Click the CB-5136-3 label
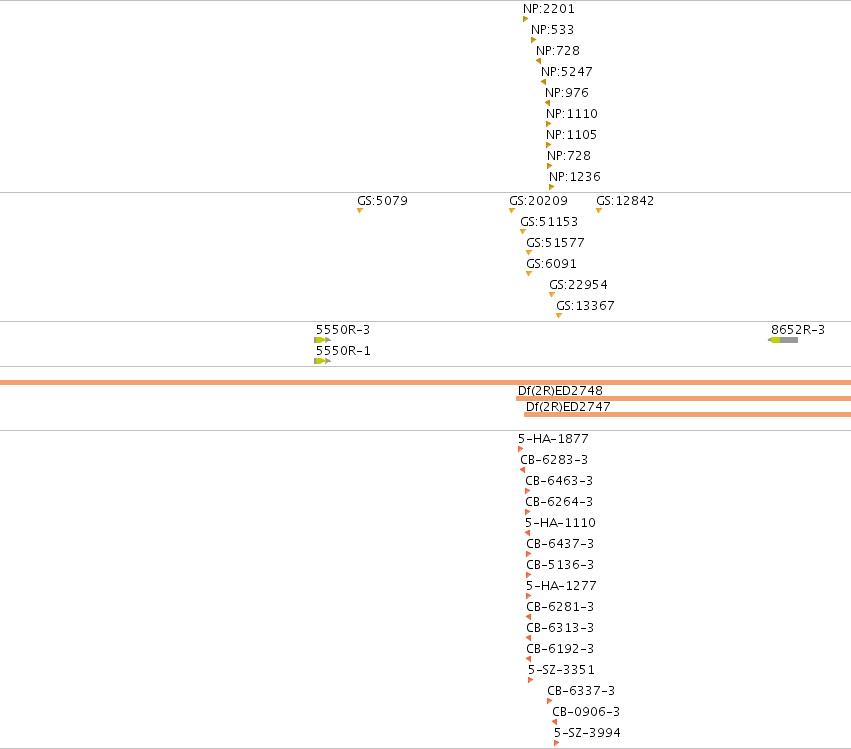The image size is (851, 749). click(560, 565)
